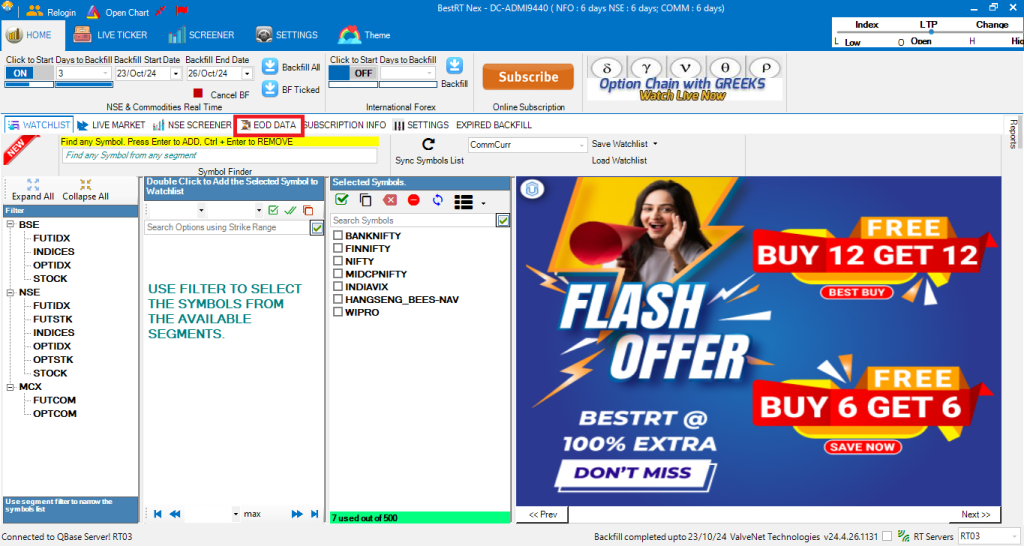Click in the Find any Symbol input field

point(219,155)
